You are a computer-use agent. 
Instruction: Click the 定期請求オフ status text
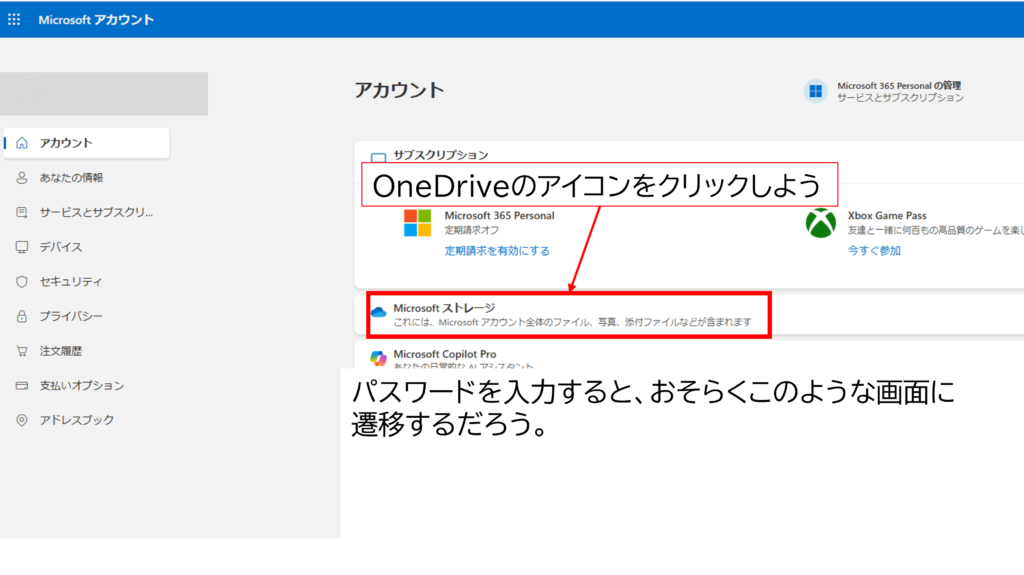pyautogui.click(x=472, y=230)
